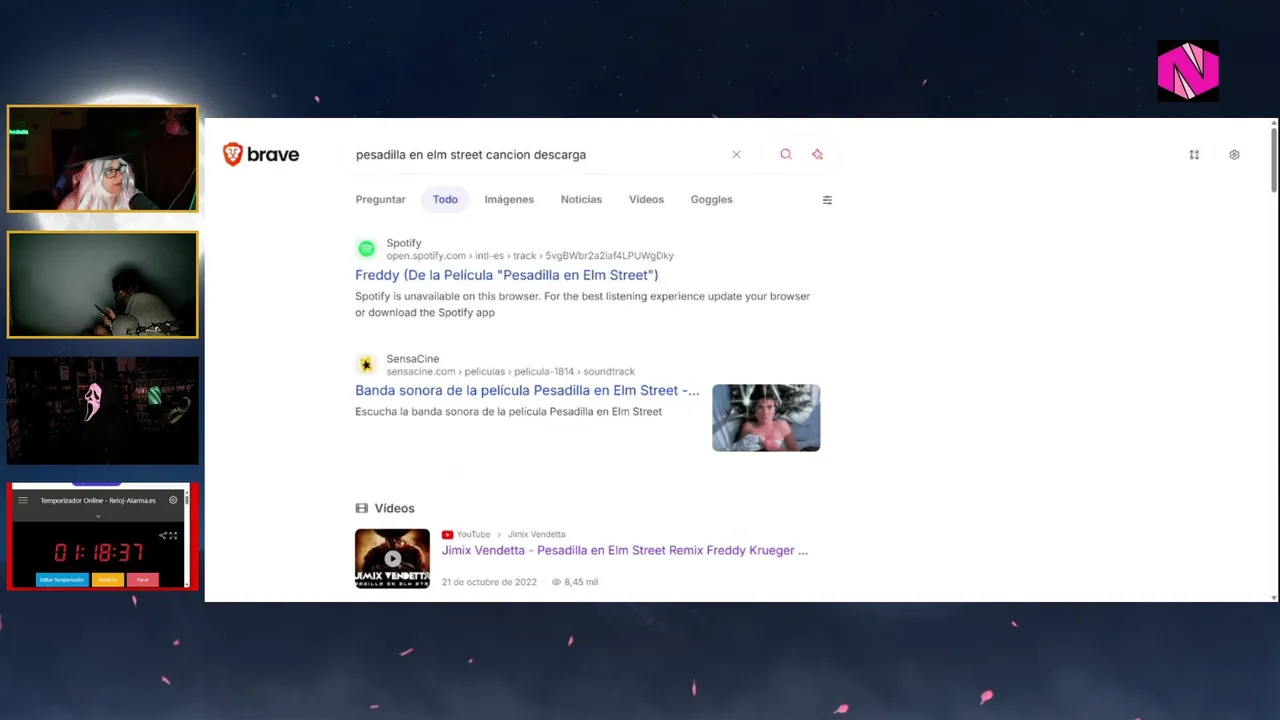Click the scrollbar down arrow of the page
This screenshot has height=720, width=1280.
[x=1274, y=597]
